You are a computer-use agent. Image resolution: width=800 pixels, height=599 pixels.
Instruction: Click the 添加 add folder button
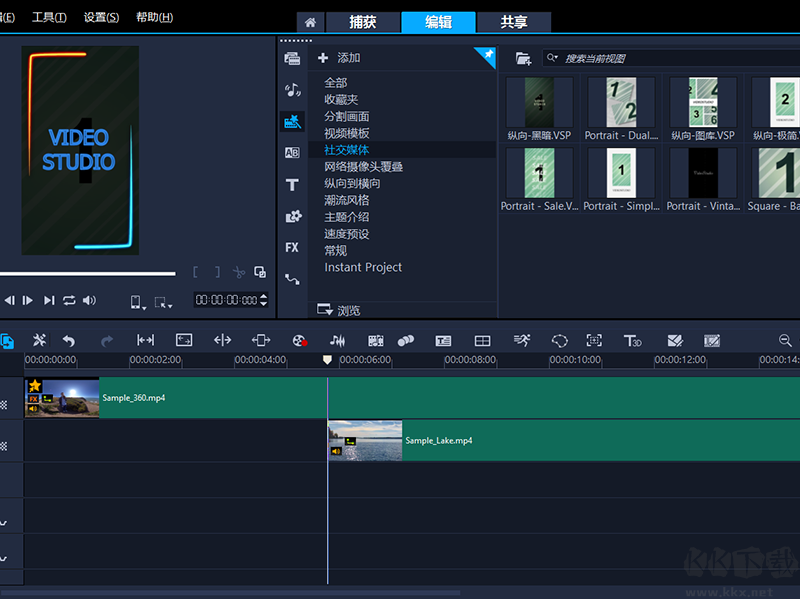[x=340, y=58]
